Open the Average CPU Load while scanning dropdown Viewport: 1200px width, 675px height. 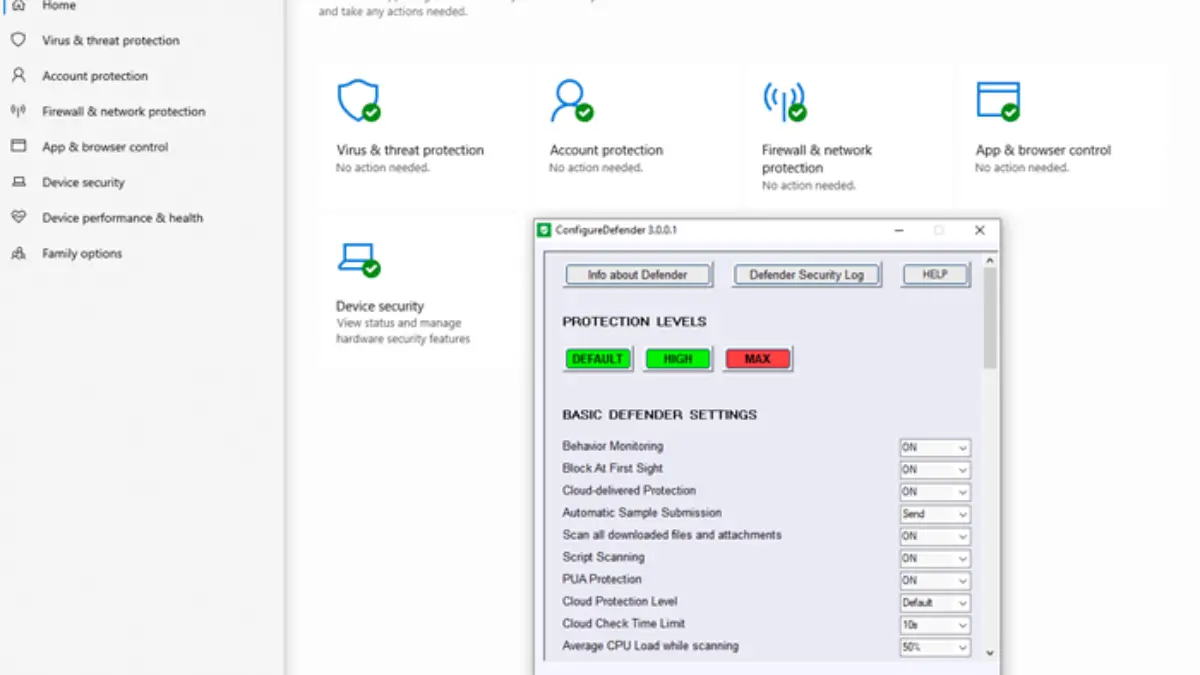935,647
